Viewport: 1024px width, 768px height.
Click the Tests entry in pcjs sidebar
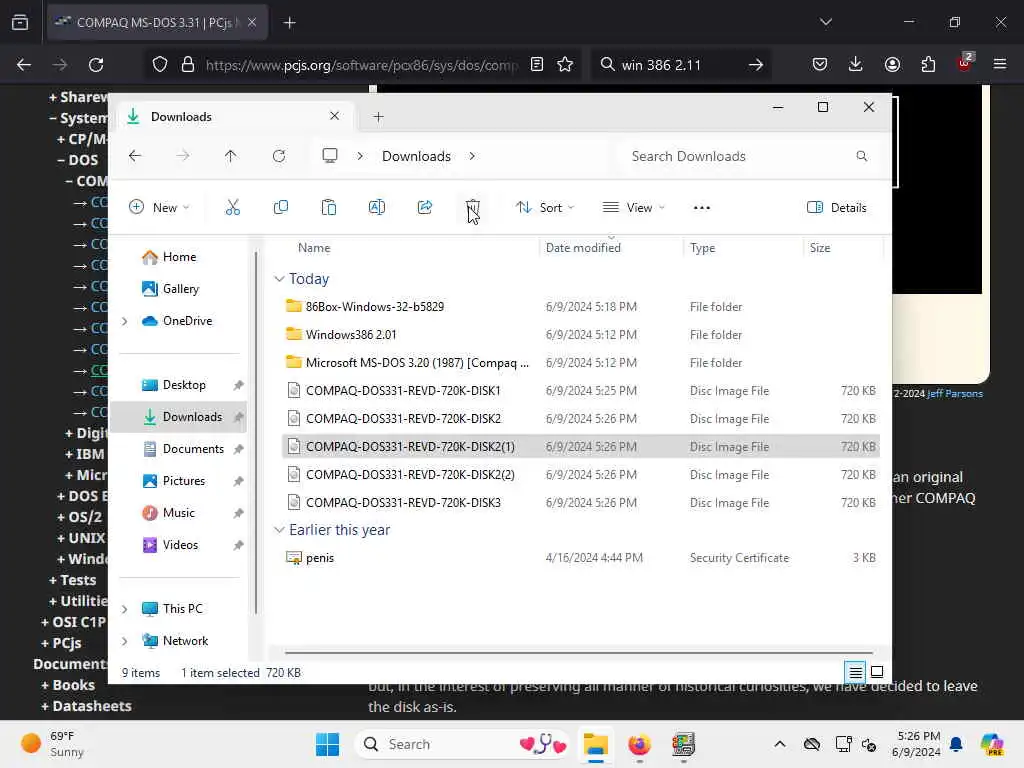pyautogui.click(x=78, y=580)
